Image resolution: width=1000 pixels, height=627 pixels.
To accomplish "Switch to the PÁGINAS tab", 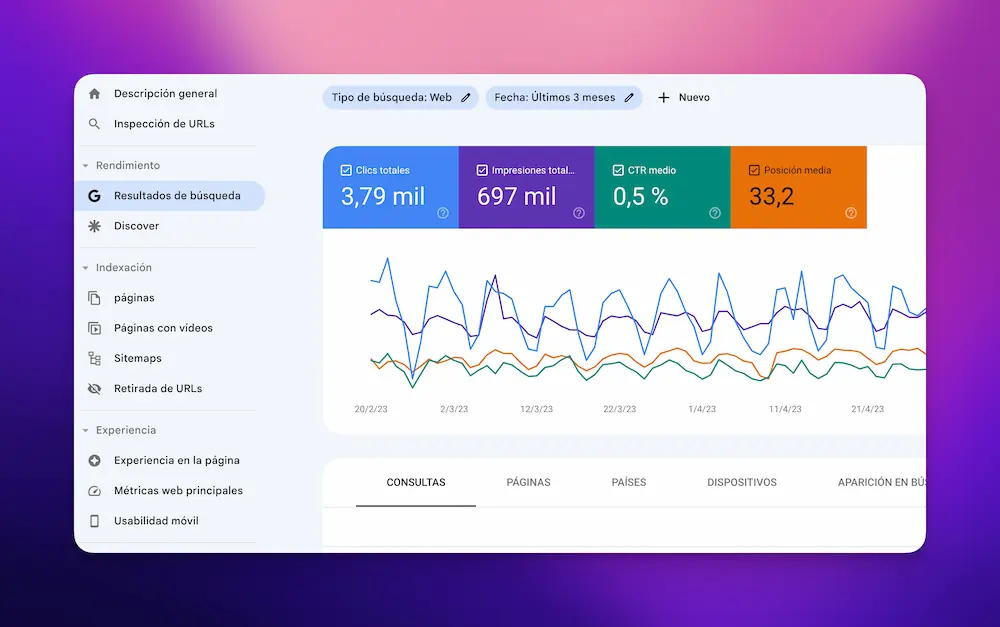I will pyautogui.click(x=528, y=482).
